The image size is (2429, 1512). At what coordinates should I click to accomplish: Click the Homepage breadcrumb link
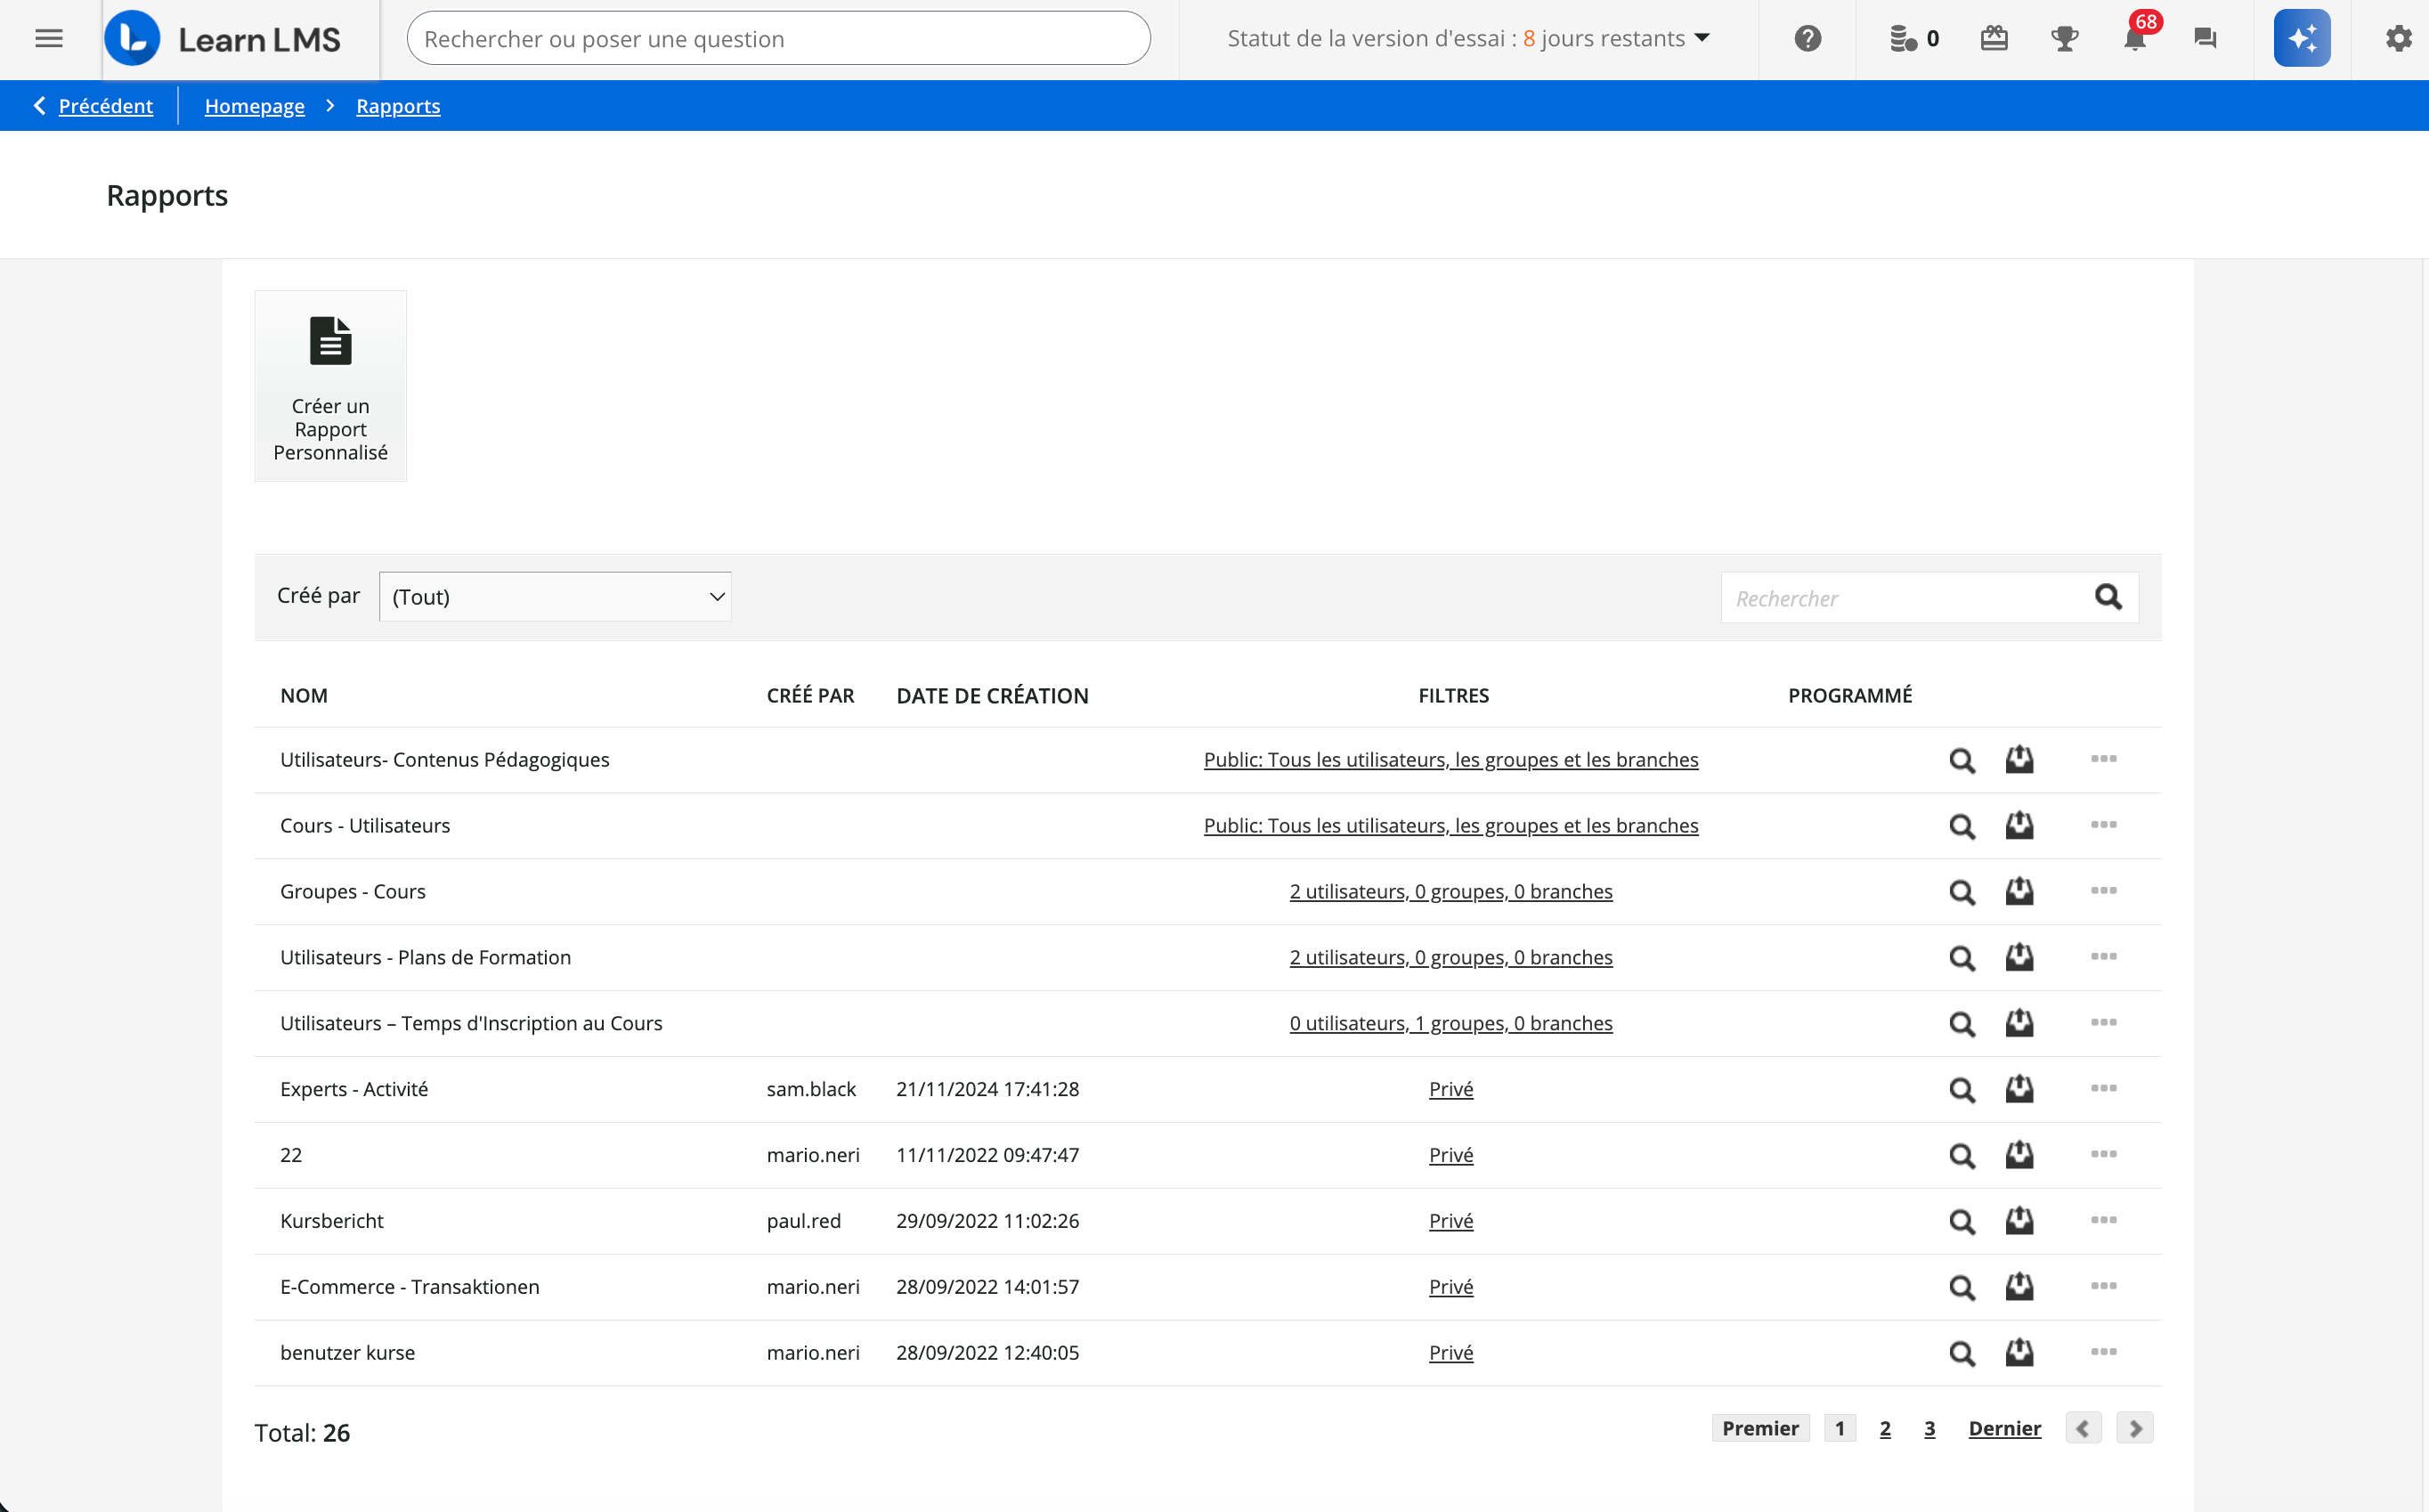(254, 106)
